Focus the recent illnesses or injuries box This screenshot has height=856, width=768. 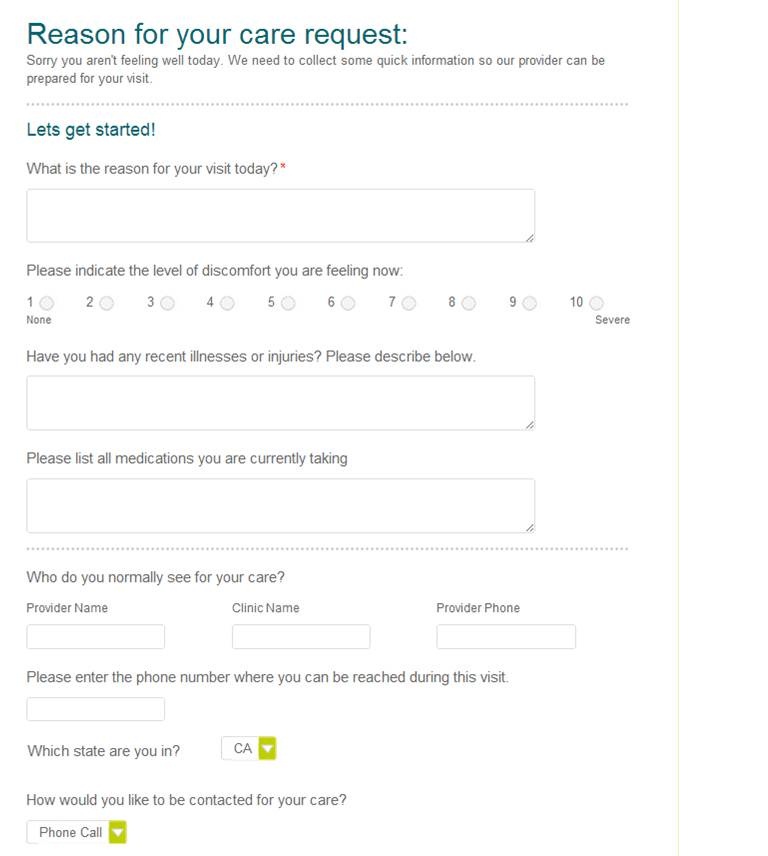(280, 403)
